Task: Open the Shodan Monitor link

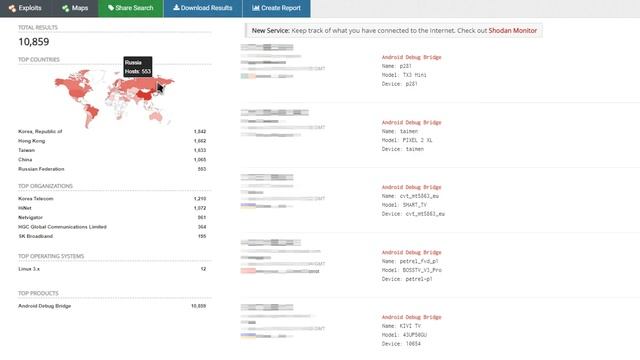Action: [513, 31]
